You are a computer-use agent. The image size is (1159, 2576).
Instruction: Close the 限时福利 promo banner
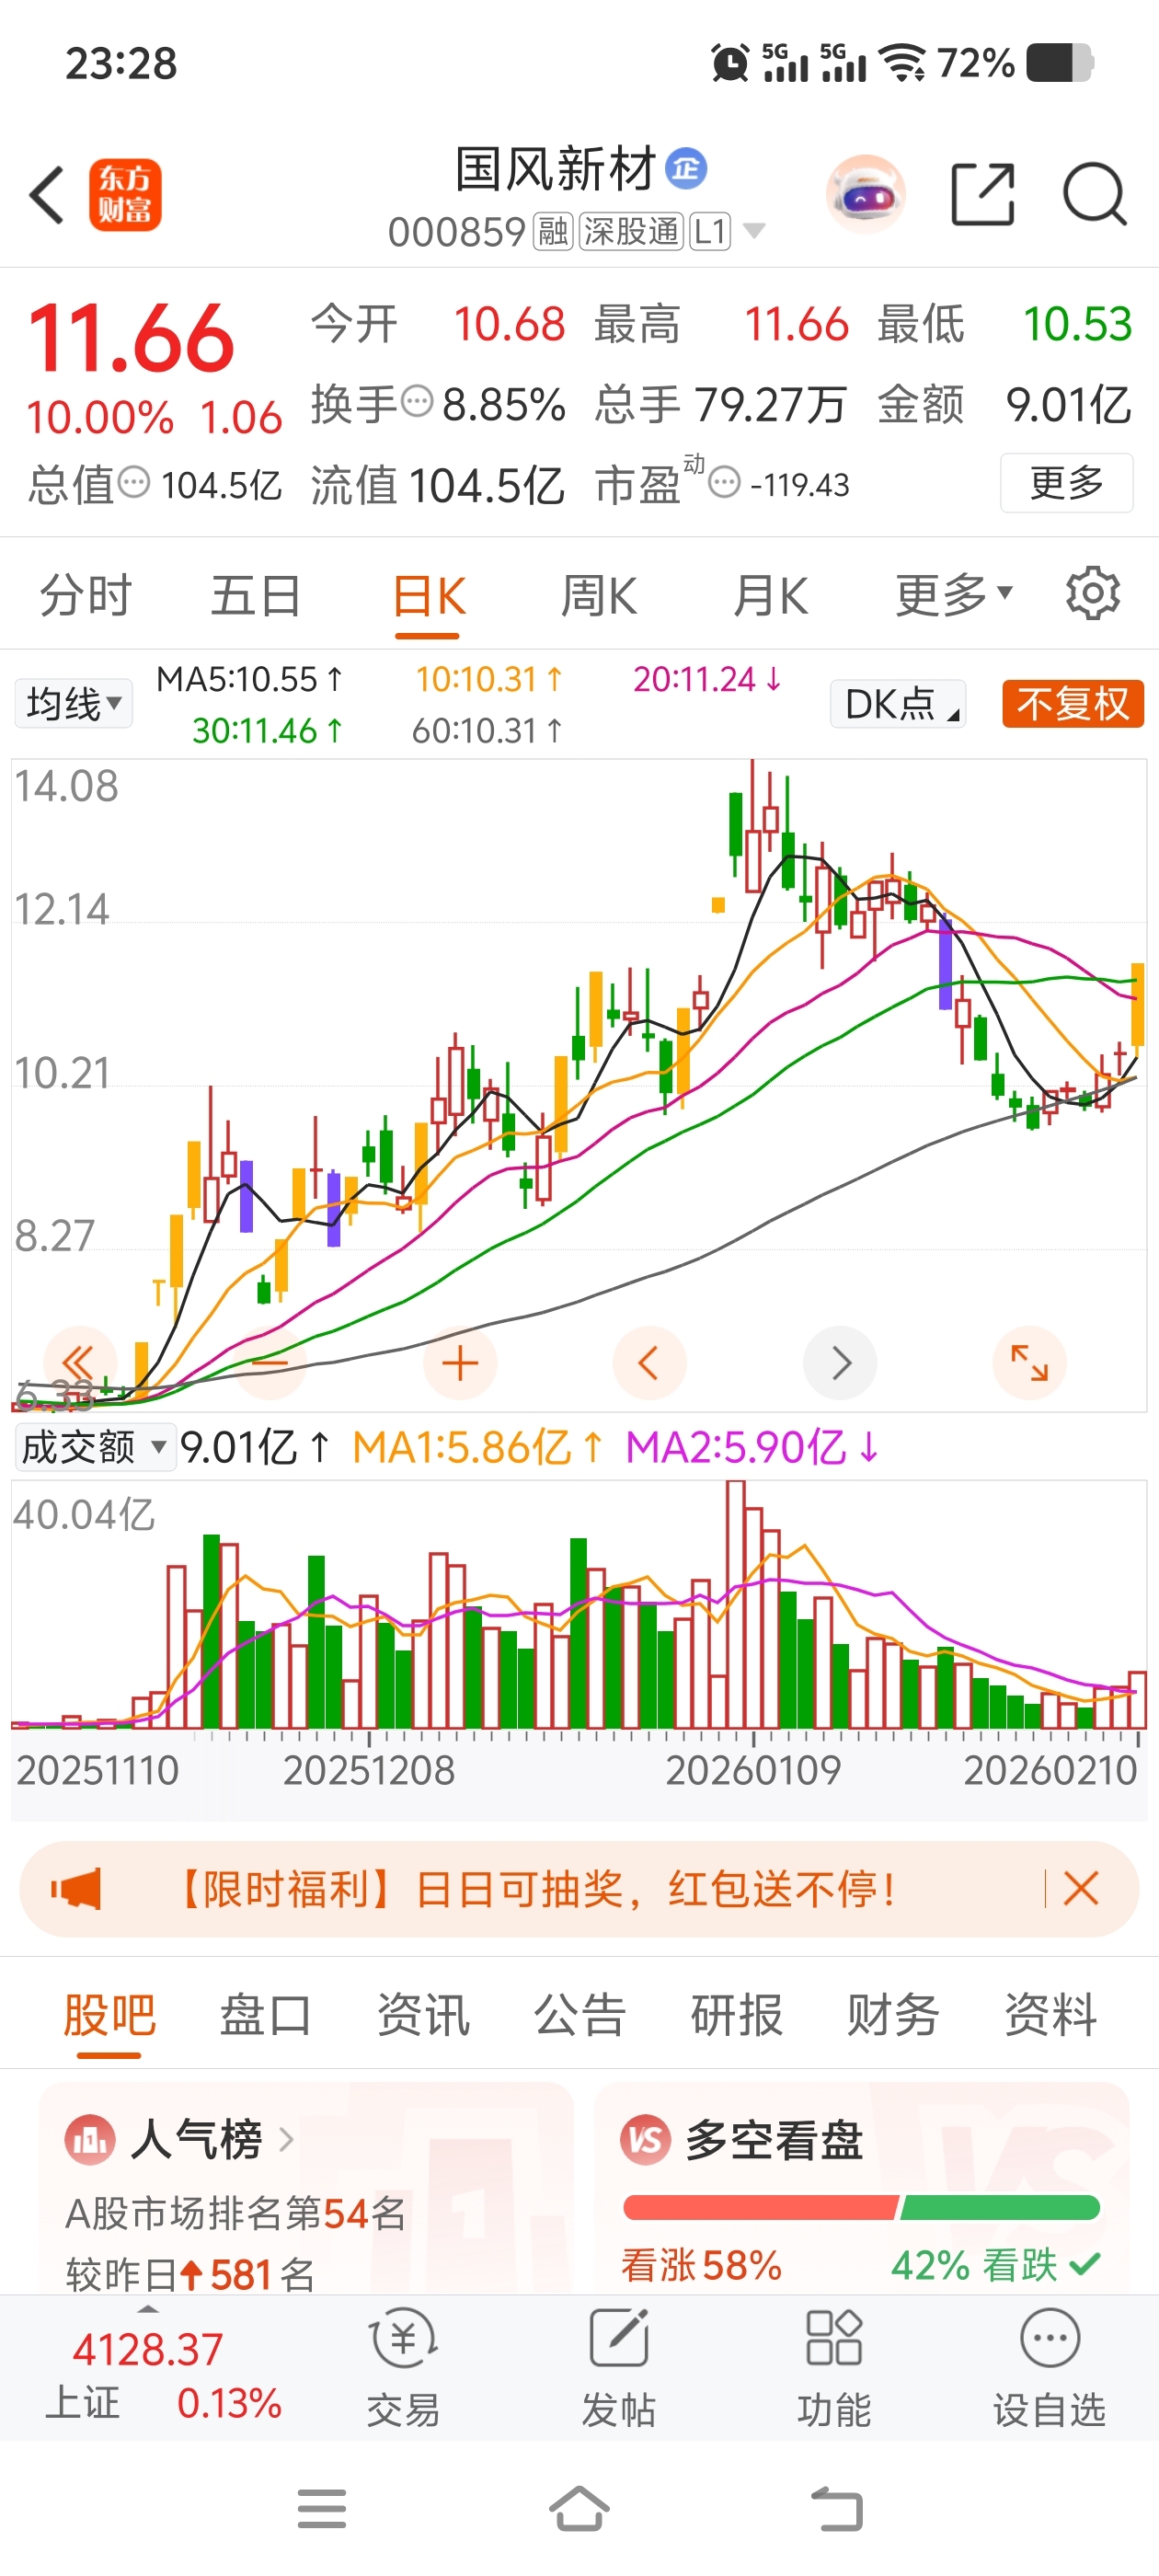1081,1889
